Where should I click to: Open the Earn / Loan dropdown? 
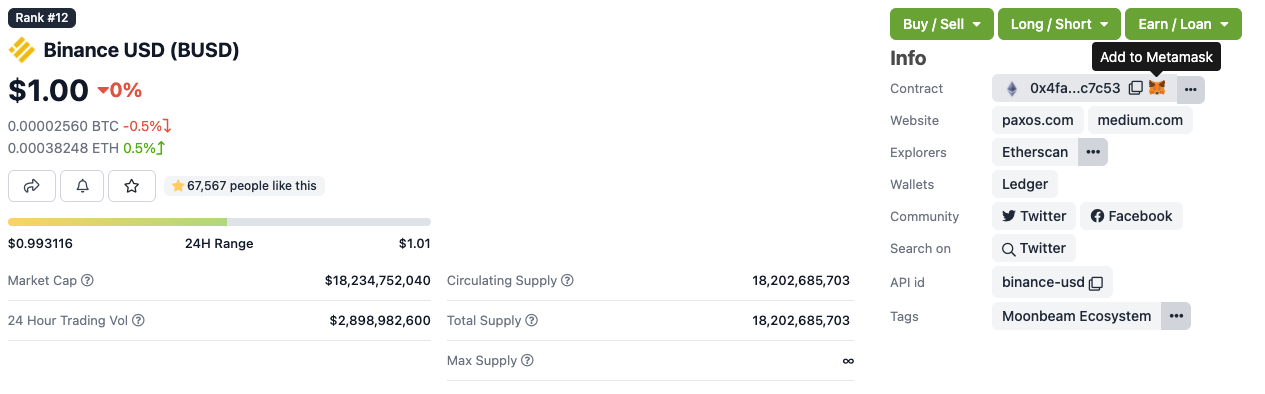click(1183, 24)
